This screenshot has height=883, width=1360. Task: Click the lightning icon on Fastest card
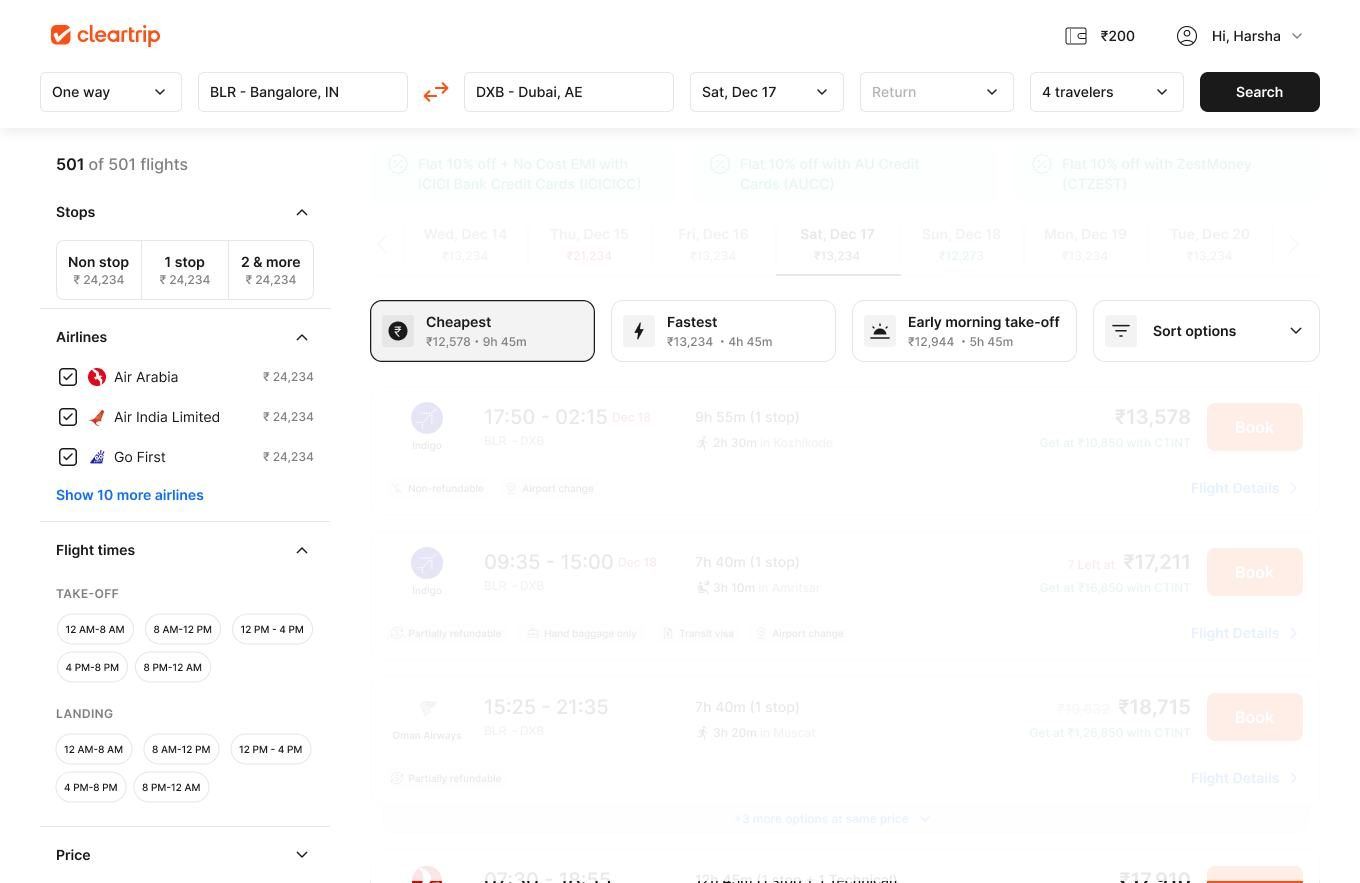click(639, 331)
